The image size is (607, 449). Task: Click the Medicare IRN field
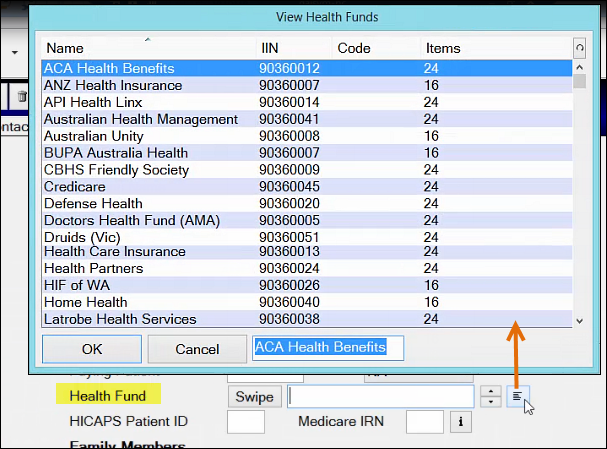point(425,422)
